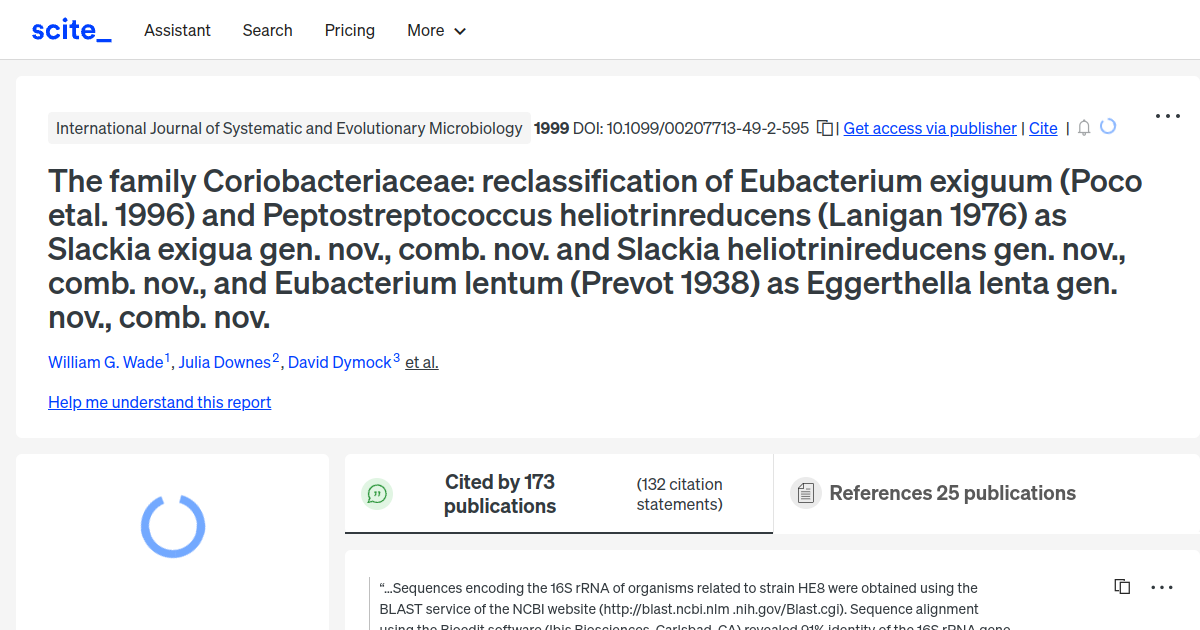1200x630 pixels.
Task: Toggle the citation alert bell
Action: [x=1083, y=128]
